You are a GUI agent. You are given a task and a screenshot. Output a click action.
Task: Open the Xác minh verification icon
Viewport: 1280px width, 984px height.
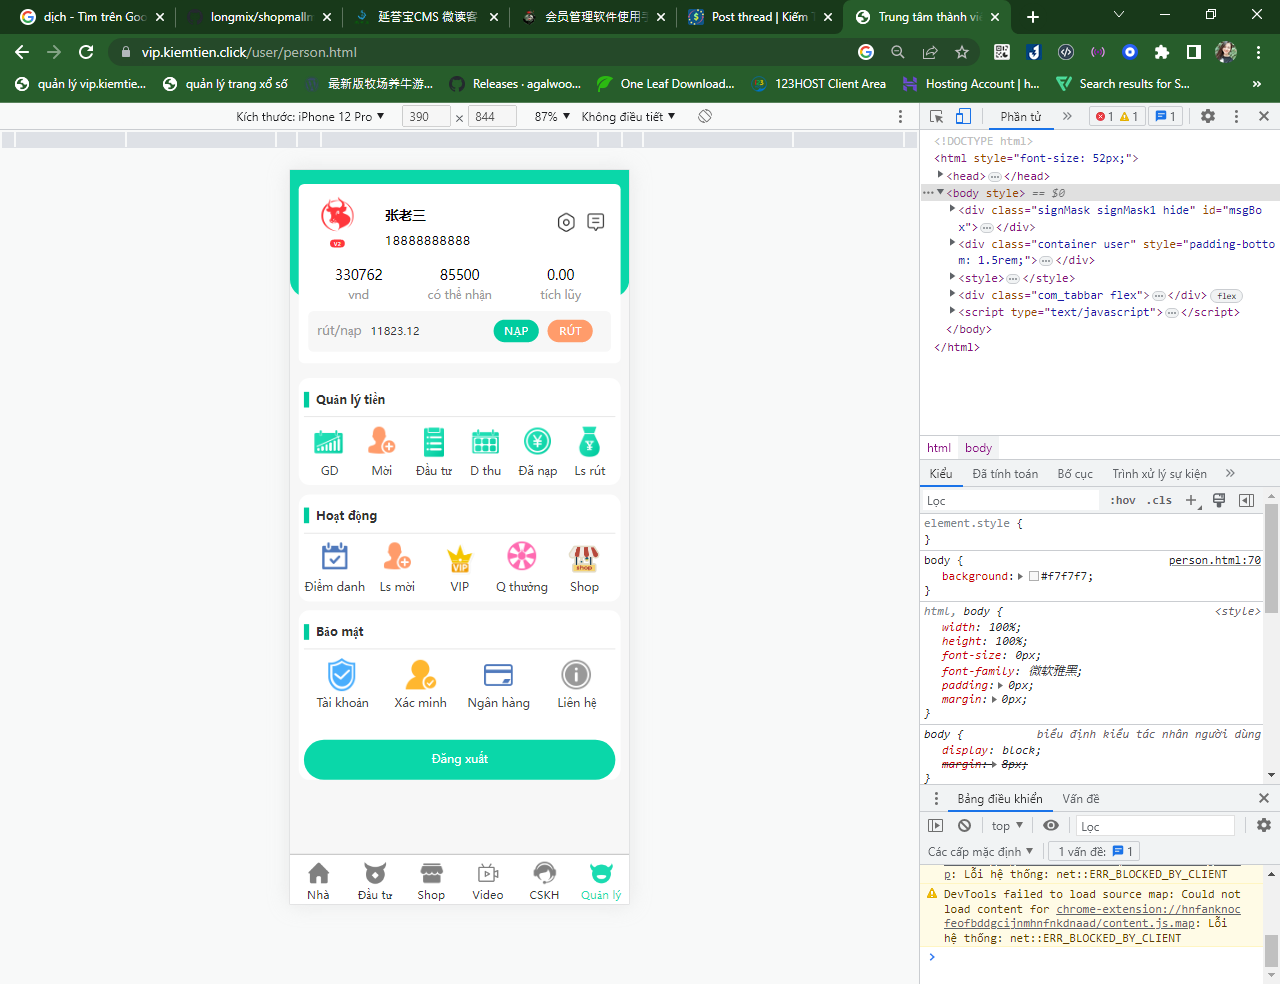(x=421, y=674)
